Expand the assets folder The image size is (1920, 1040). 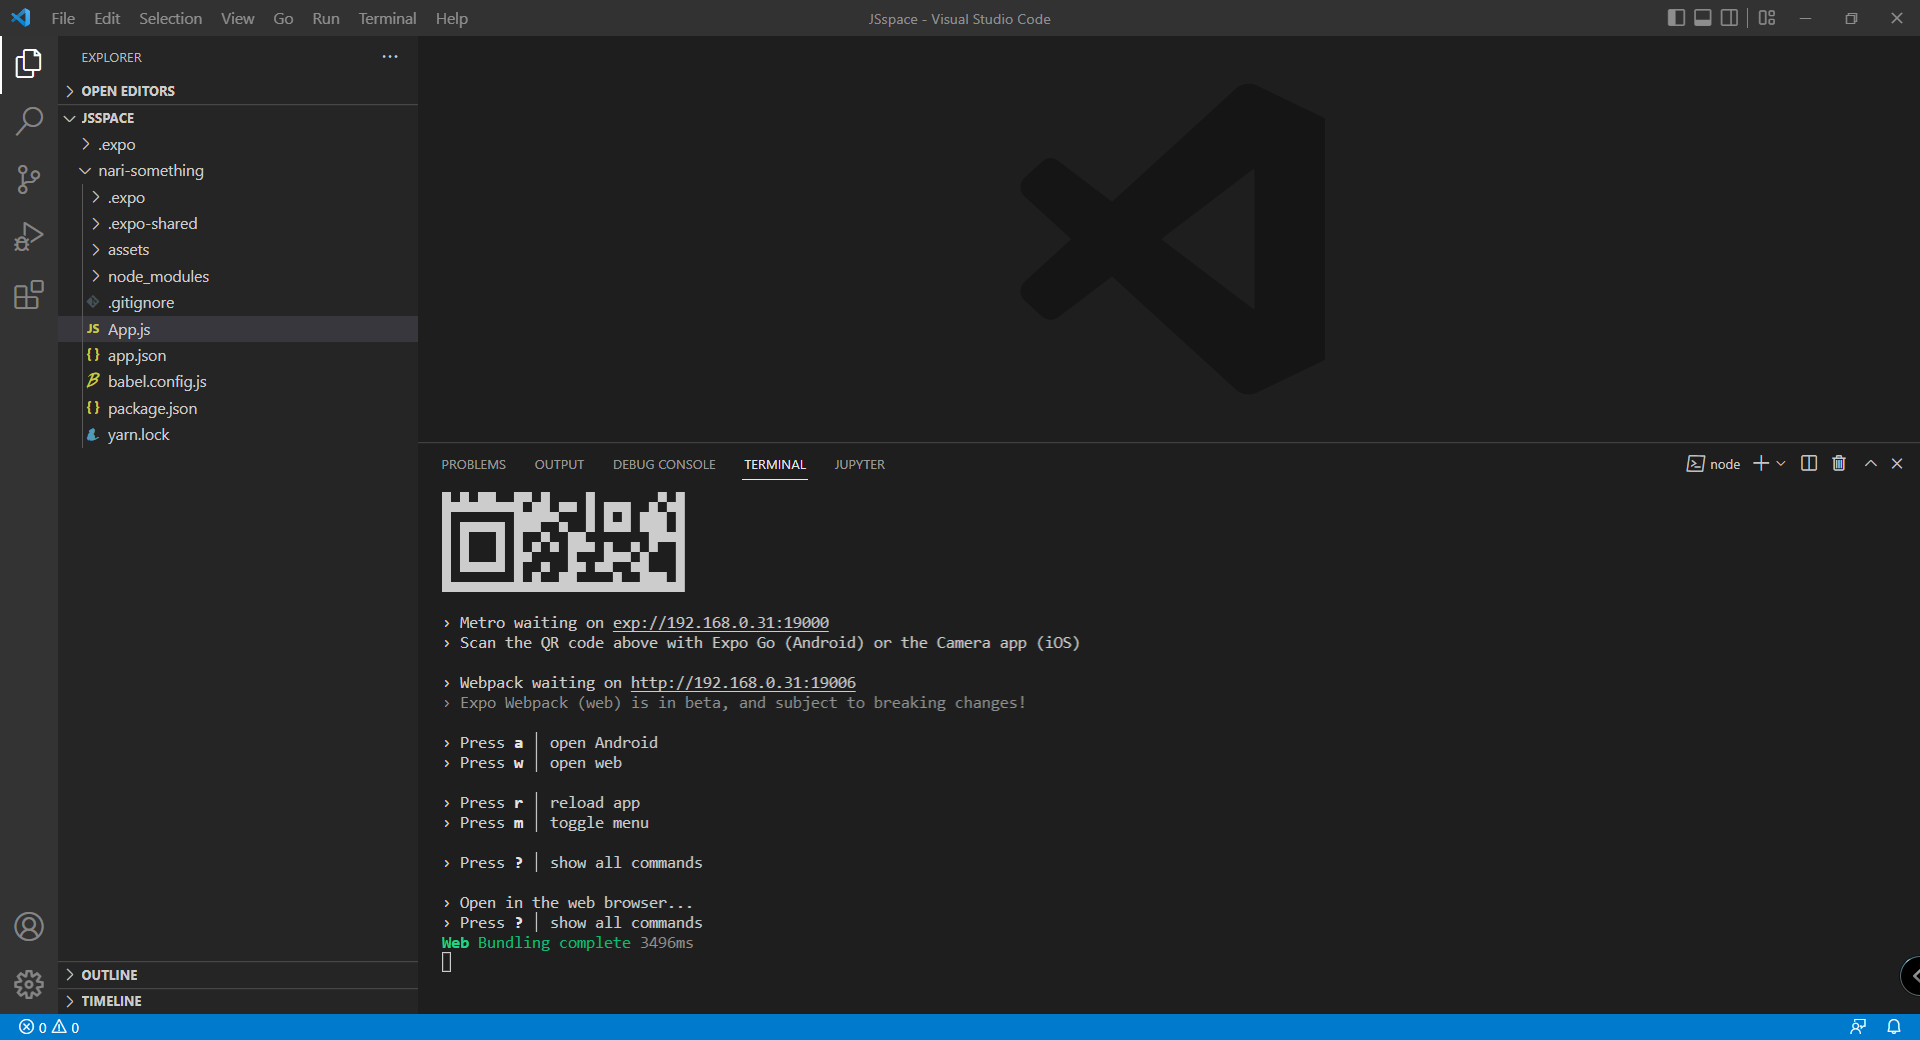[238, 250]
